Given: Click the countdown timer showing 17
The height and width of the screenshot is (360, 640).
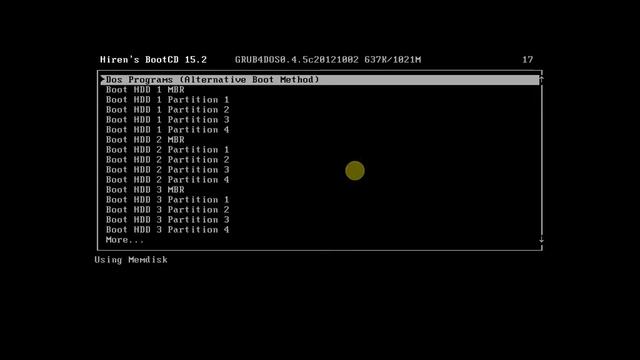Looking at the screenshot, I should click(x=528, y=60).
